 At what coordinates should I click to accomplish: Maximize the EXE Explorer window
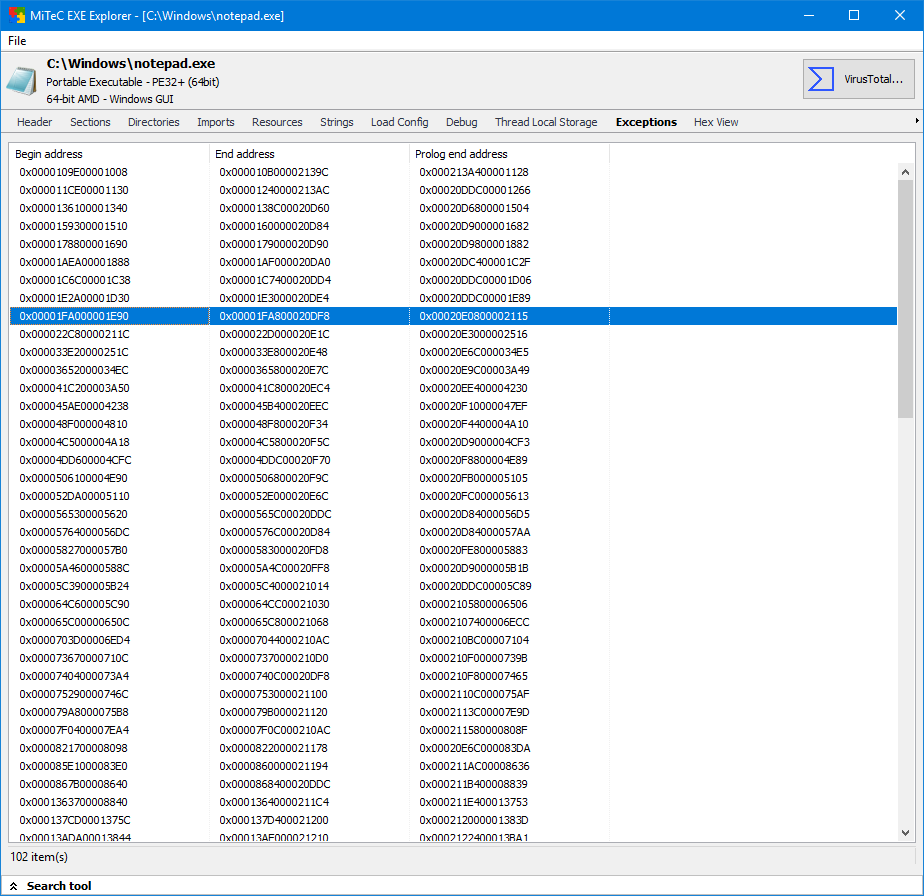[x=854, y=15]
